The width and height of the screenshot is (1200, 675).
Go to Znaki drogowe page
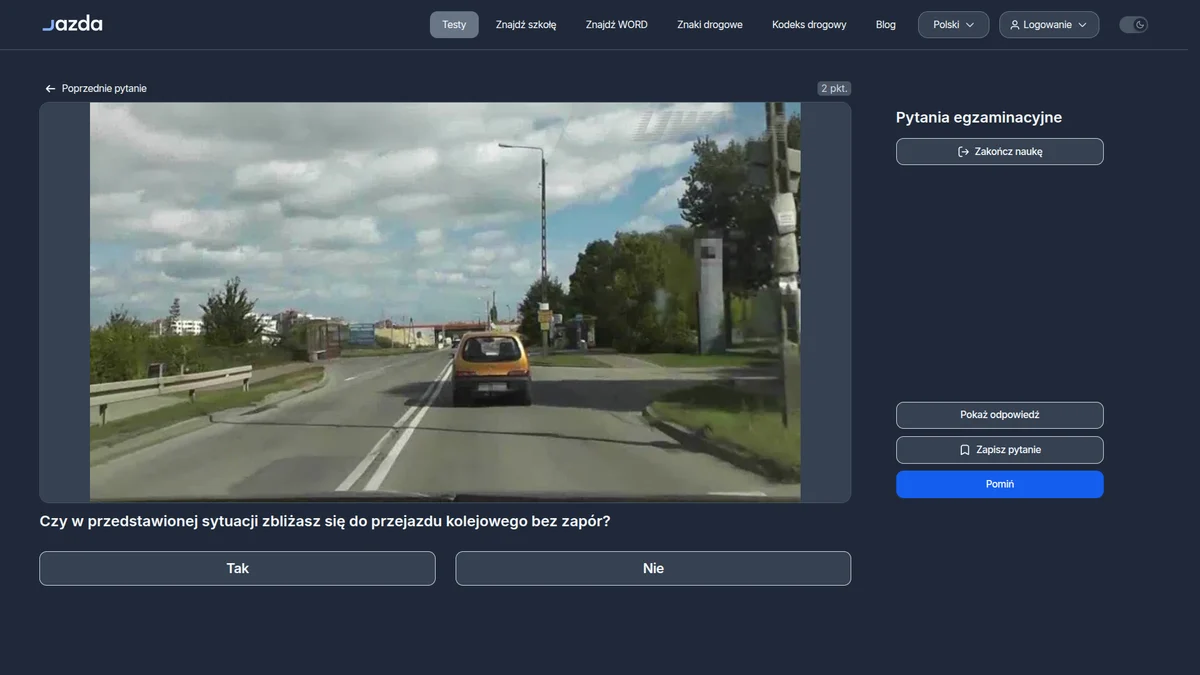(710, 25)
